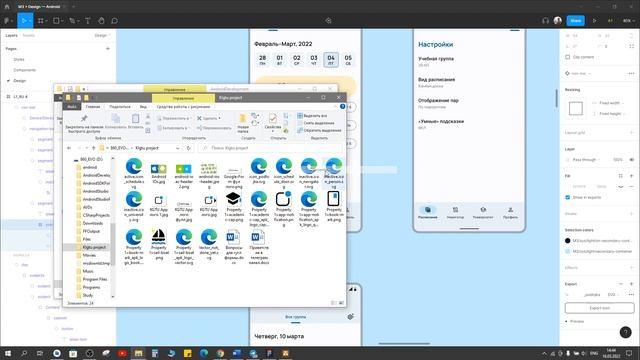
Task: Open the Chrome icon on taskbar
Action: pyautogui.click(x=220, y=353)
